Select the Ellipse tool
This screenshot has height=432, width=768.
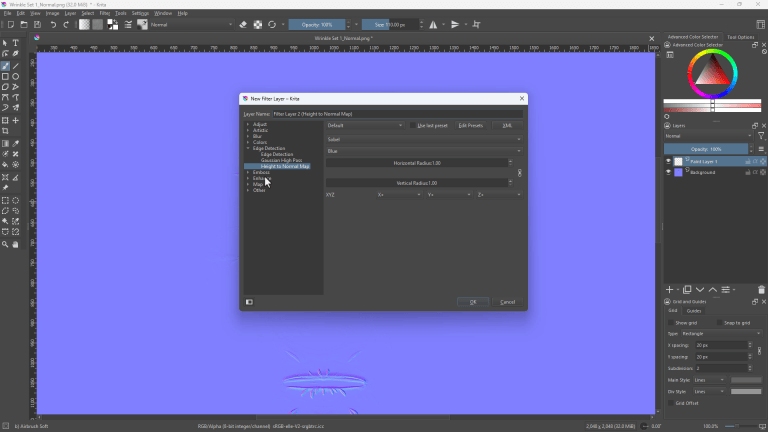tap(16, 76)
